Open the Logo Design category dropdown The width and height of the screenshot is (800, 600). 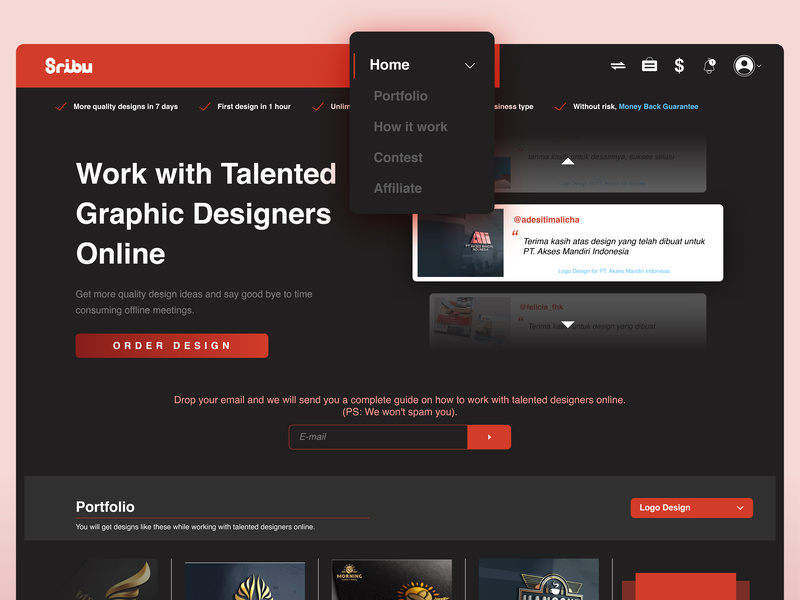point(691,508)
